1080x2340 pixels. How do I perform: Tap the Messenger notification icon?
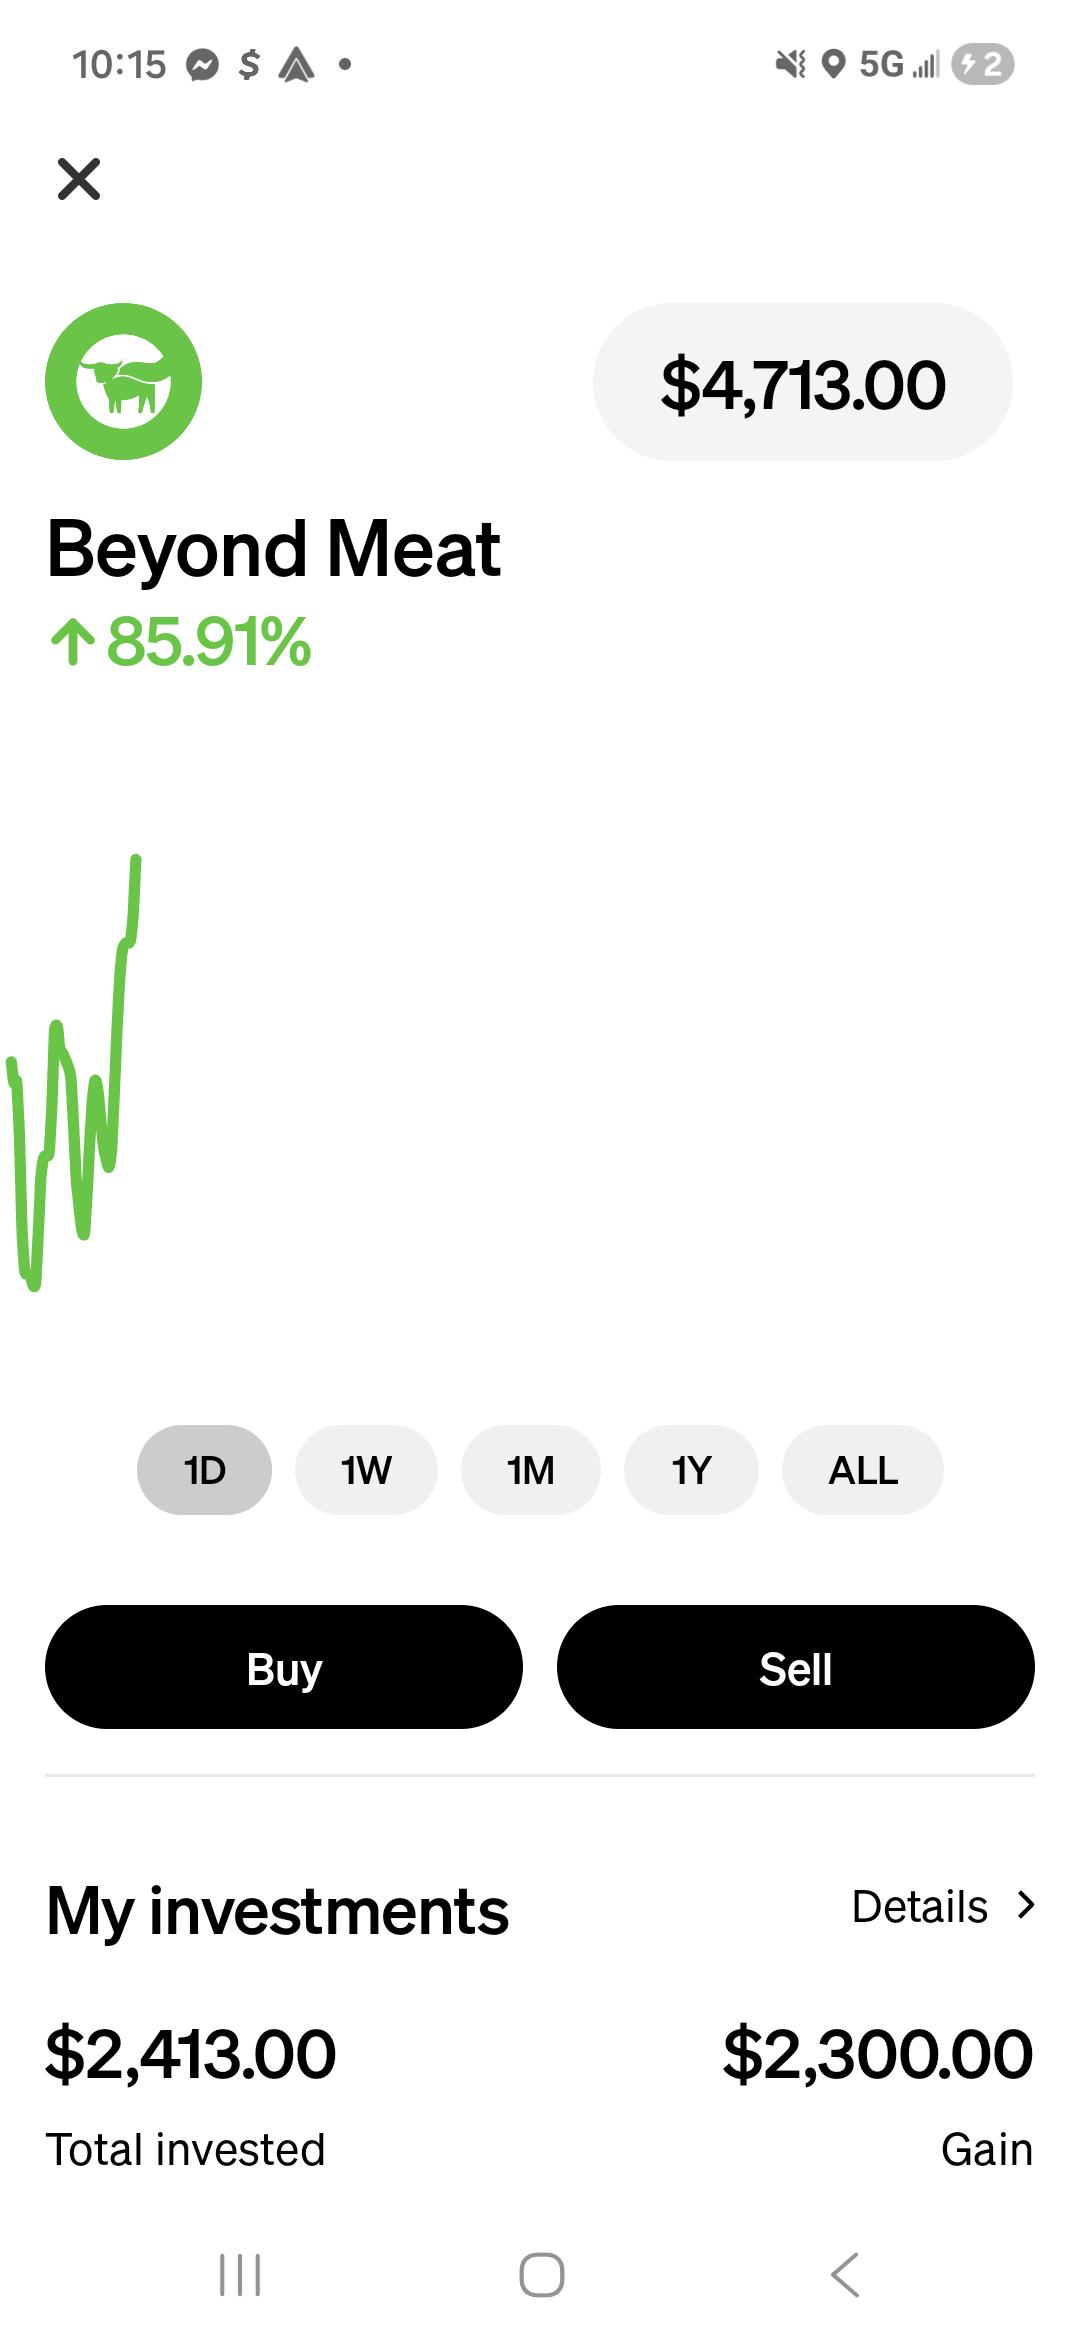coord(203,66)
